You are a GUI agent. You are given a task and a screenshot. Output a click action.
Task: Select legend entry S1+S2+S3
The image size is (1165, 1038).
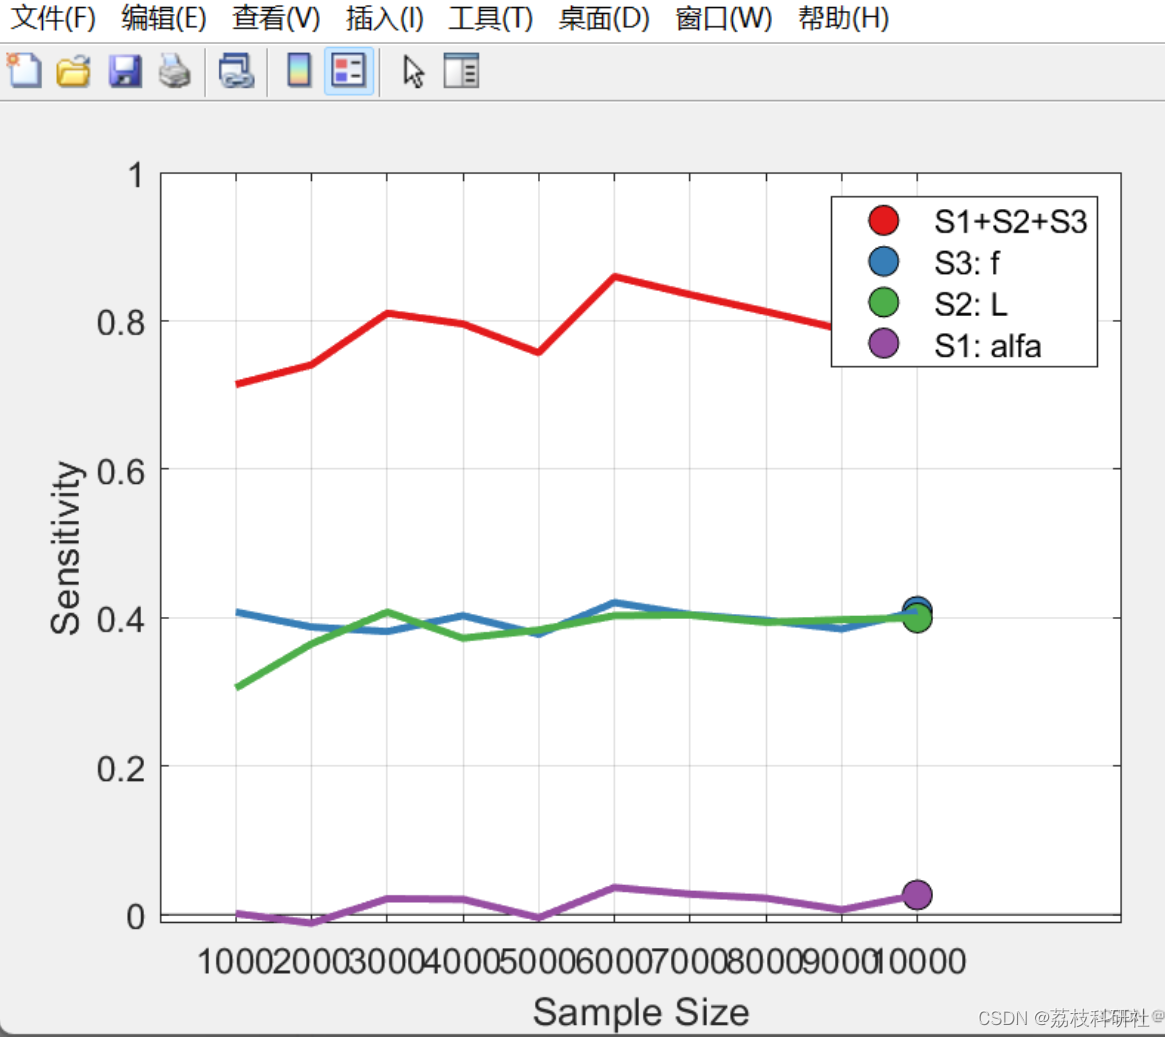(1010, 221)
